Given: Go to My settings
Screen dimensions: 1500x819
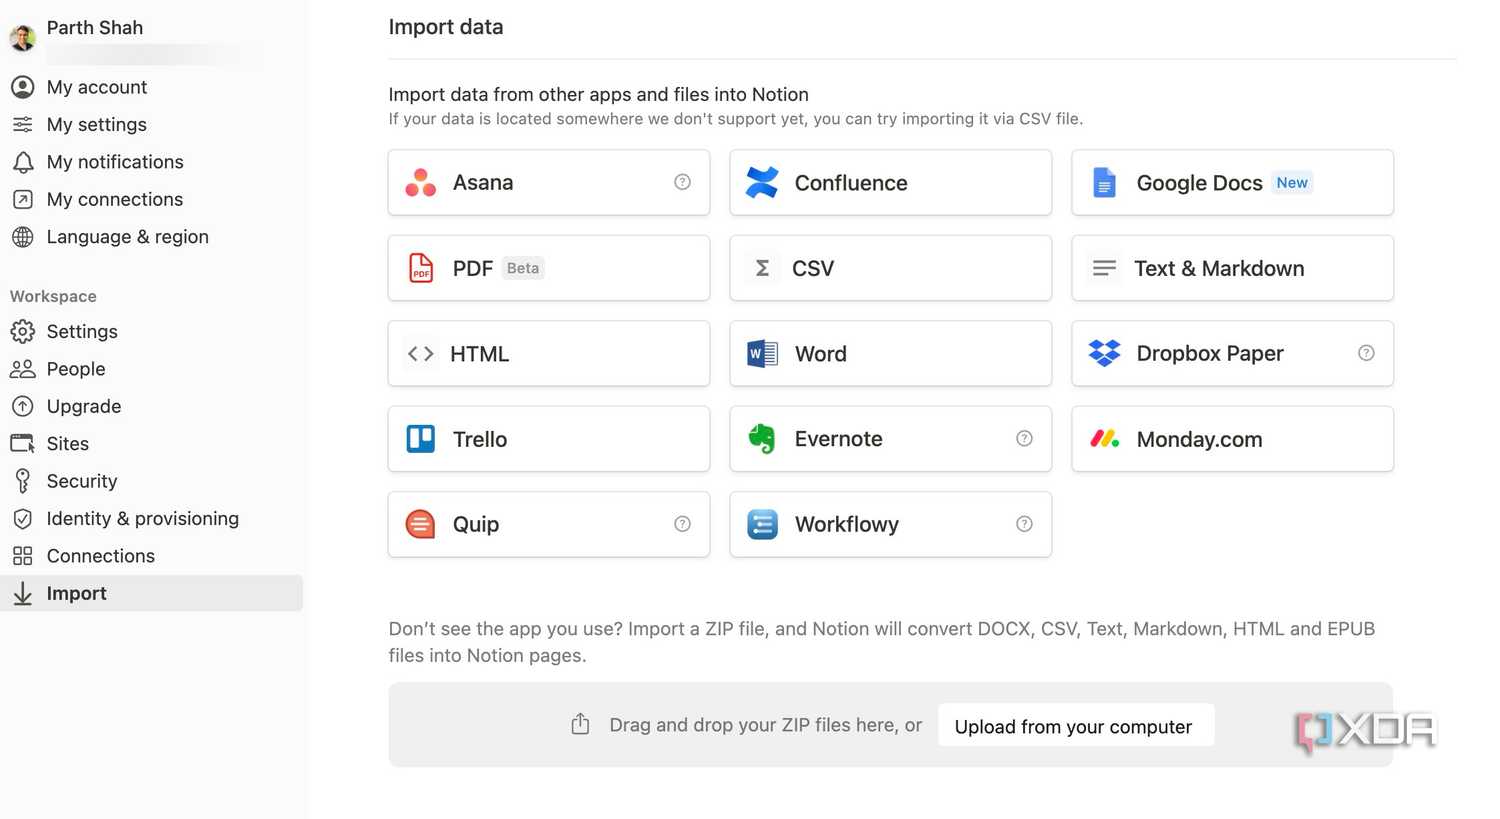Looking at the screenshot, I should point(152,124).
